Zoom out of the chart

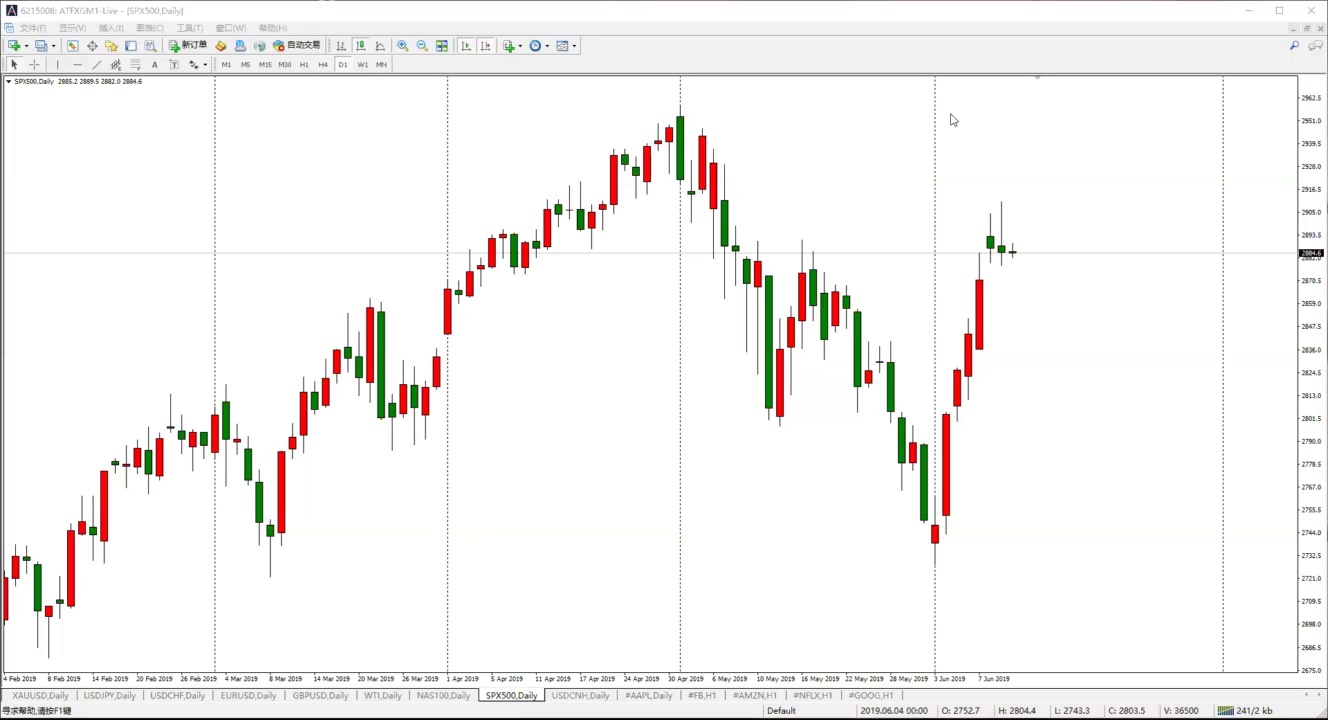pyautogui.click(x=422, y=46)
